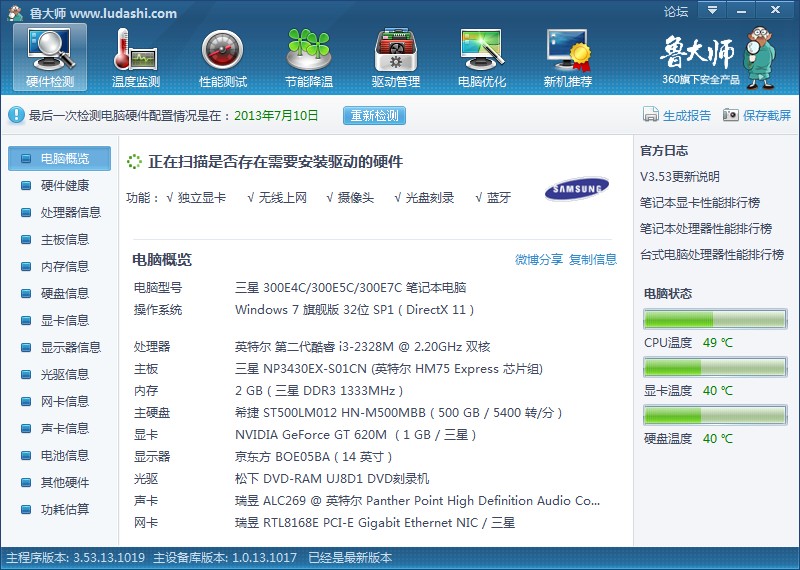Image resolution: width=800 pixels, height=570 pixels.
Task: Click the RTL8168E network card value
Action: pyautogui.click(x=375, y=523)
